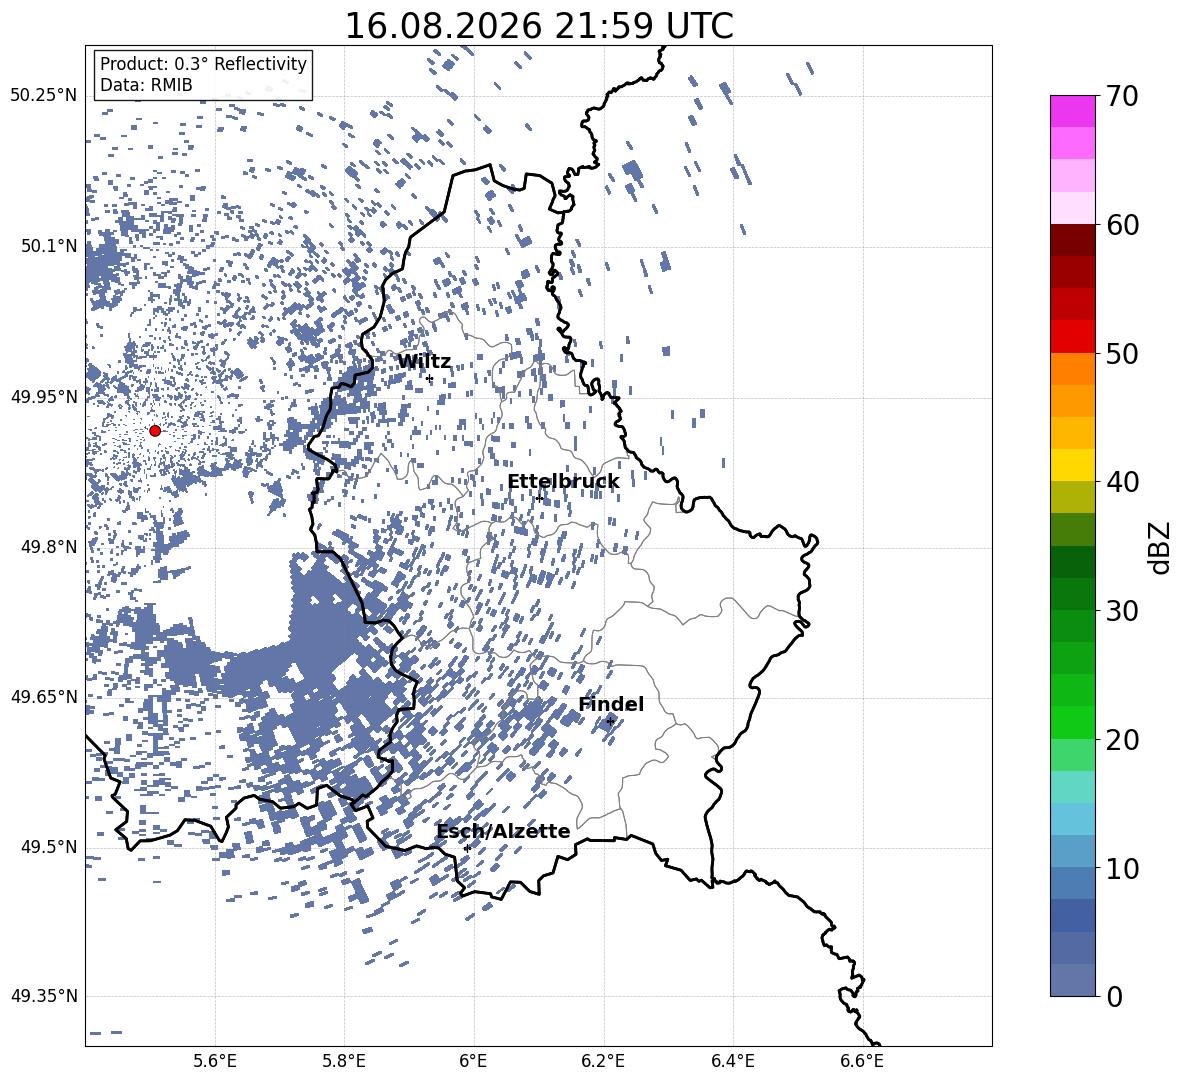The image size is (1184, 1081).
Task: Click the Findel city label
Action: tap(611, 704)
